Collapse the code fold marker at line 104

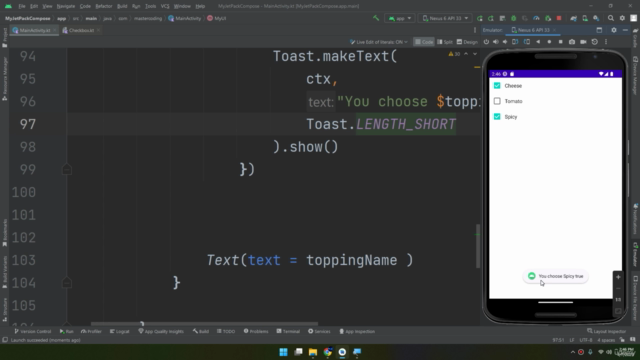pyautogui.click(x=67, y=282)
